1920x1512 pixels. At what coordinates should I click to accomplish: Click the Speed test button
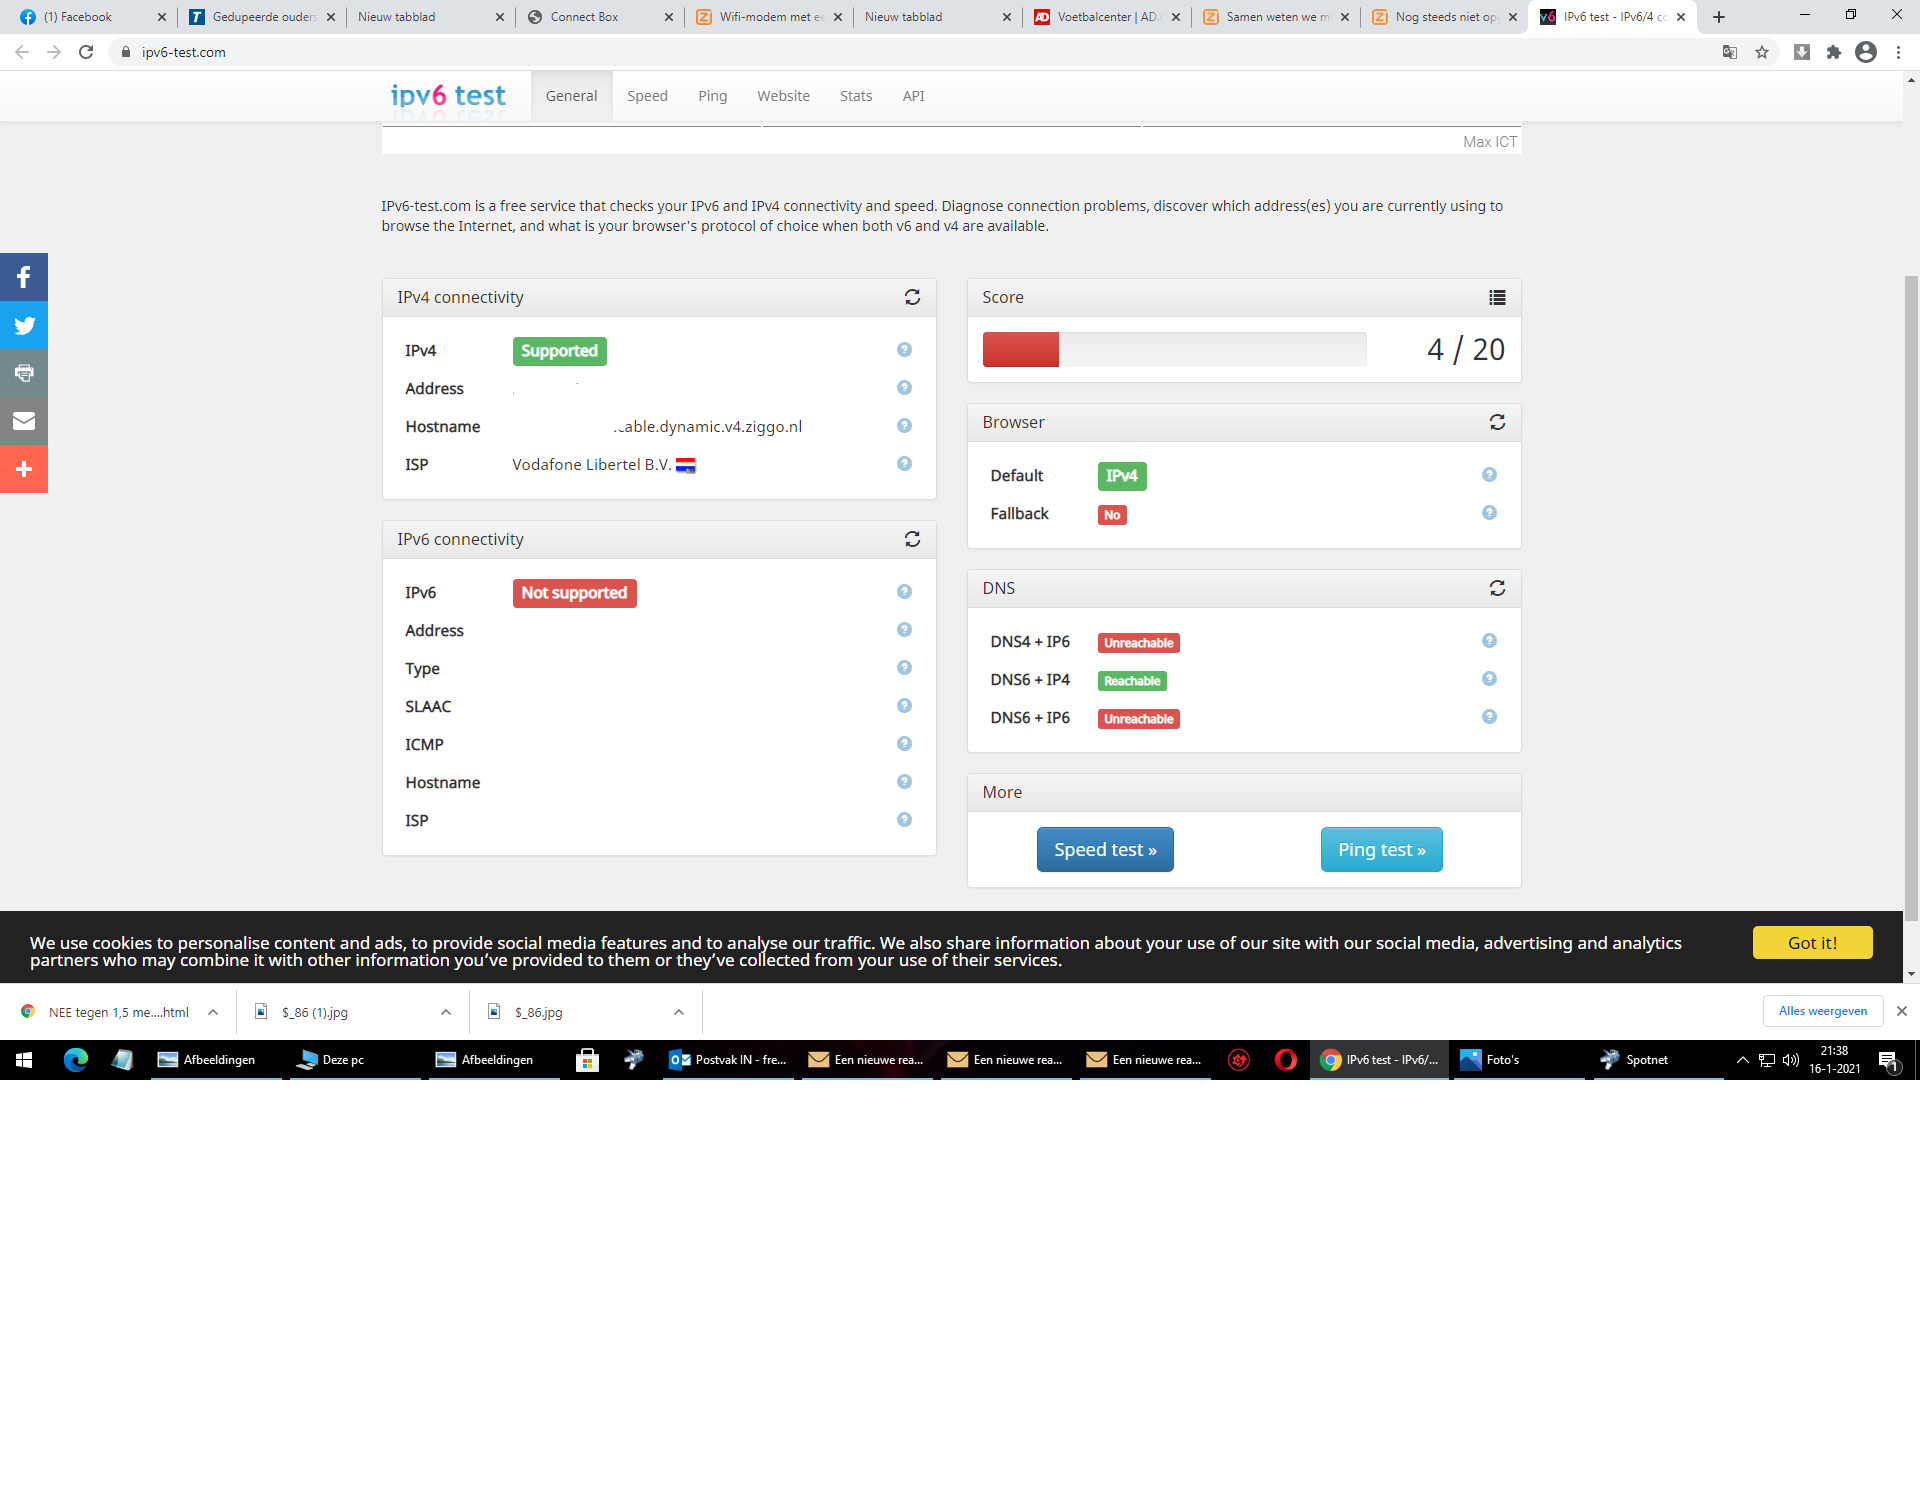coord(1104,849)
